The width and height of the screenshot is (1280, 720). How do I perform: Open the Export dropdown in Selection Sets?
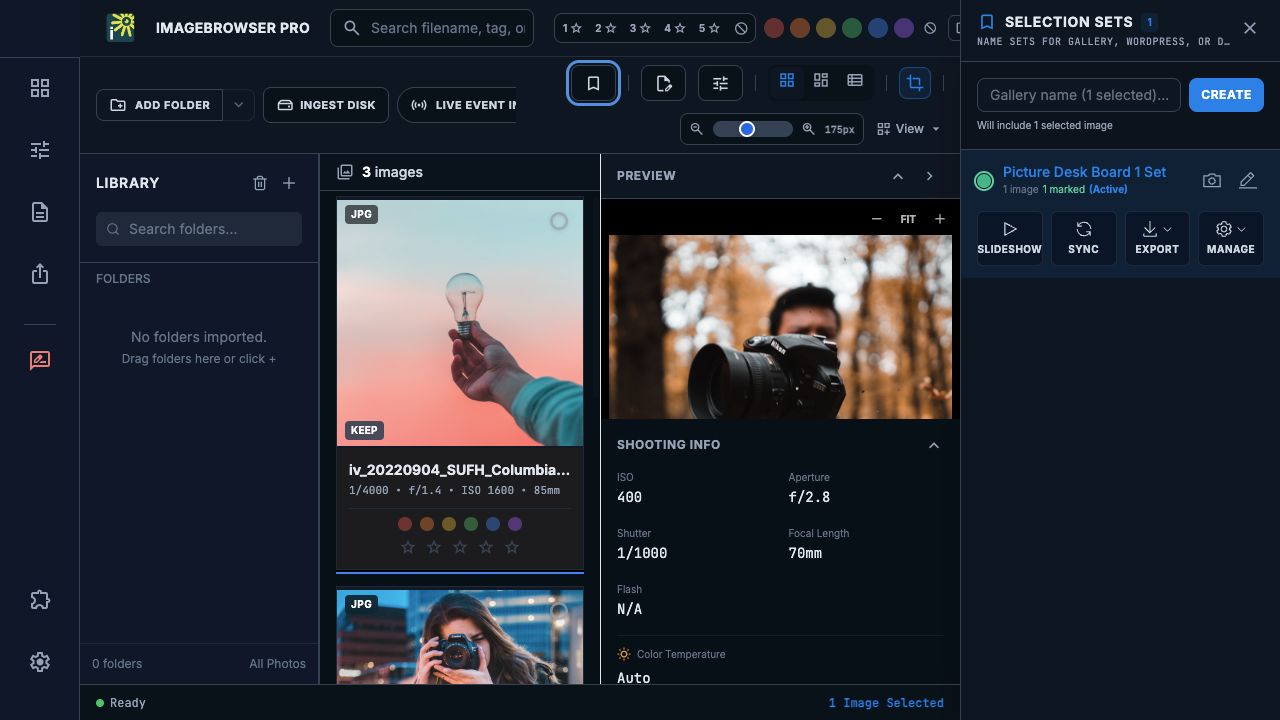[1157, 238]
